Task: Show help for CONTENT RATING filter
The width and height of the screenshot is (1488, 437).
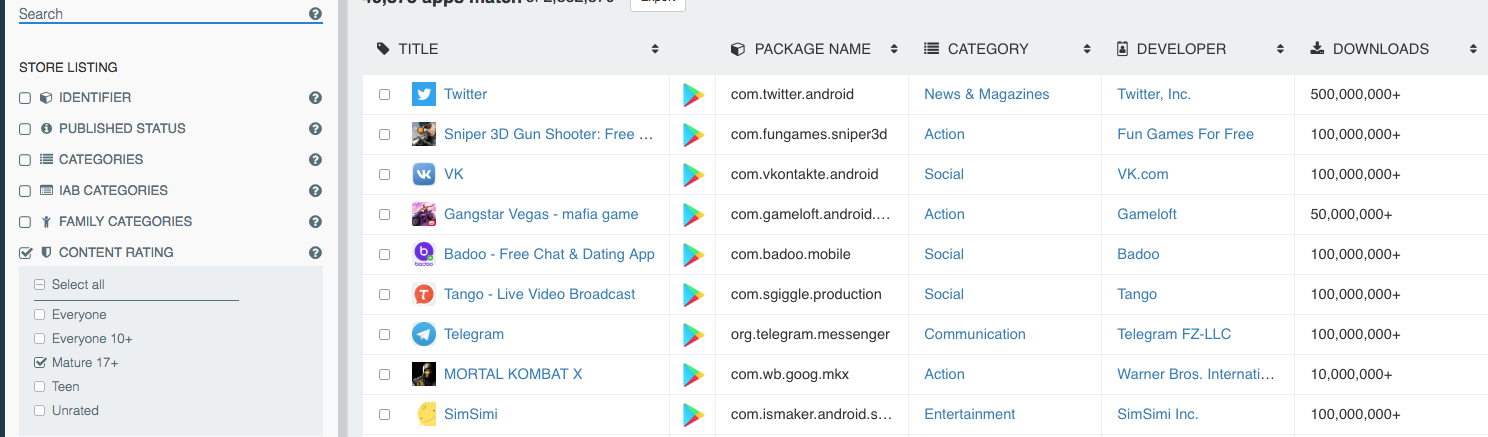Action: tap(315, 253)
